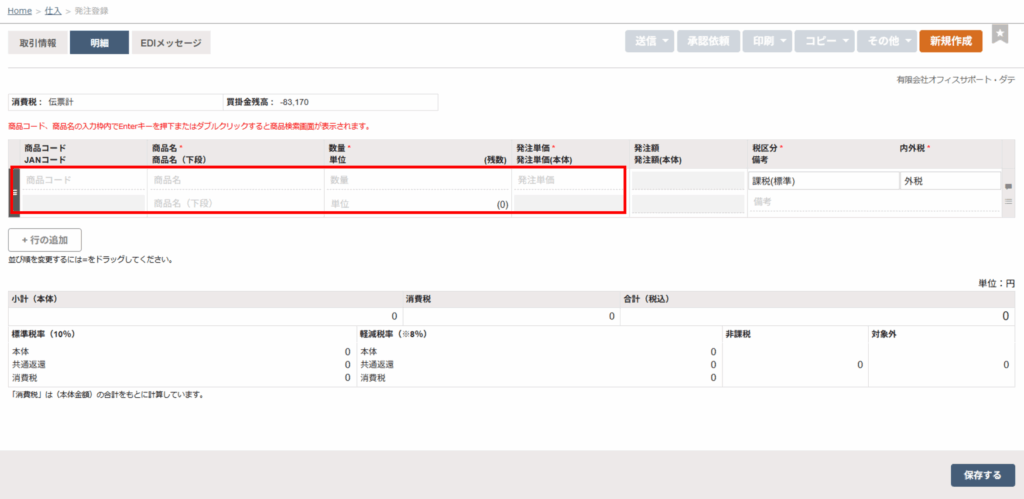This screenshot has width=1024, height=499.
Task: Click the star bookmark icon
Action: point(999,35)
